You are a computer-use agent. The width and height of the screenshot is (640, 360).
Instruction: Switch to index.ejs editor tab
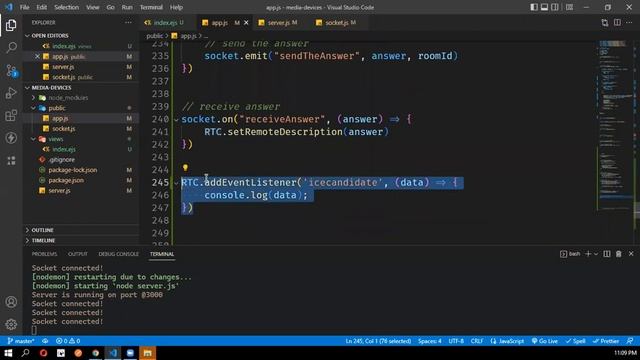point(165,22)
